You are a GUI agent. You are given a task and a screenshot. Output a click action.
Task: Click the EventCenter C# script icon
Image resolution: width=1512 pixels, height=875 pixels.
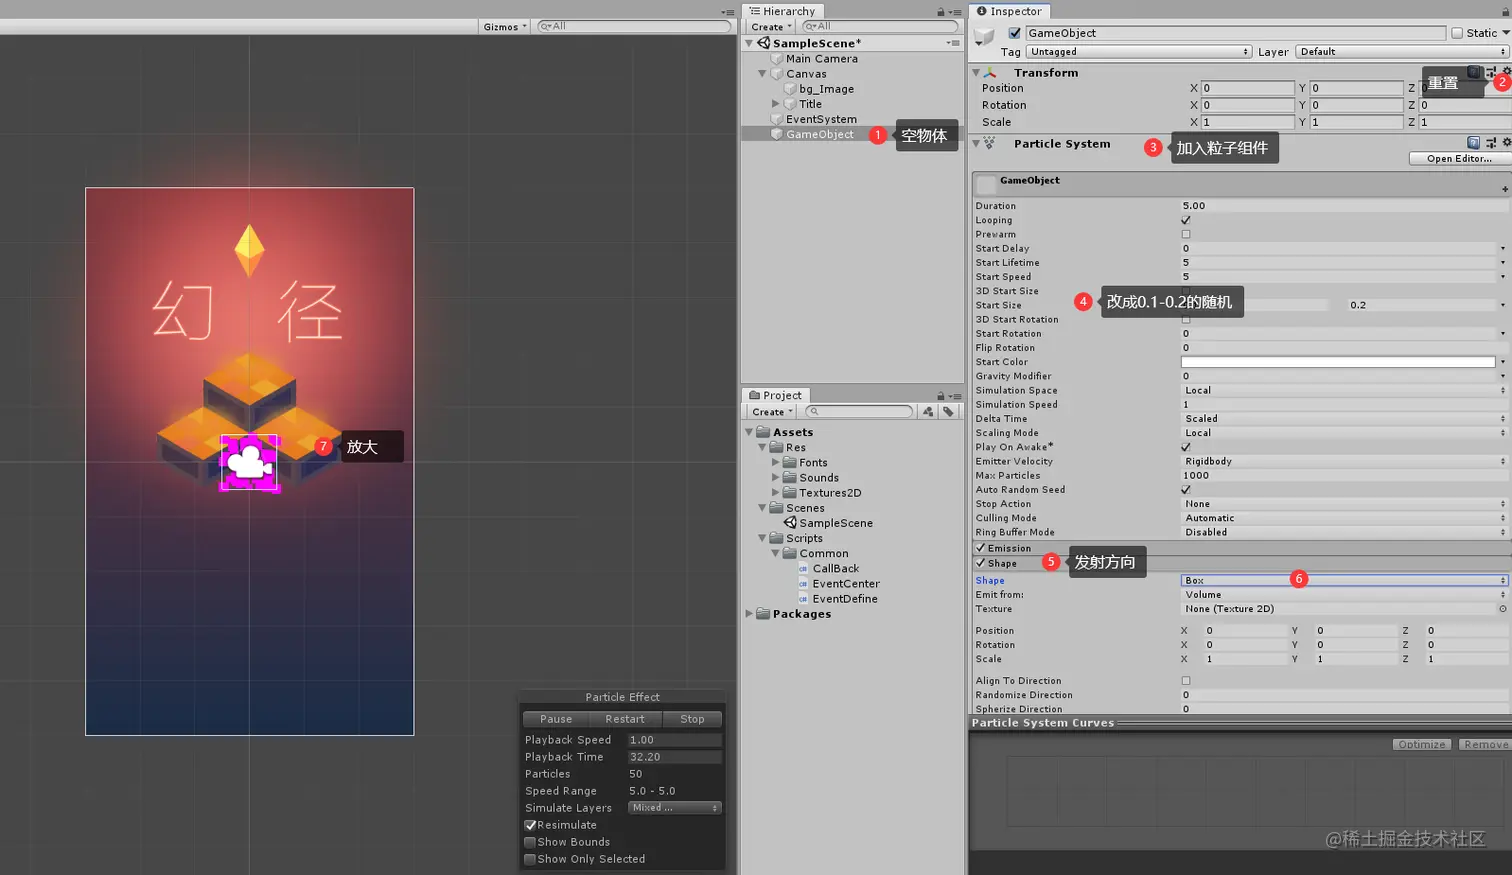803,584
